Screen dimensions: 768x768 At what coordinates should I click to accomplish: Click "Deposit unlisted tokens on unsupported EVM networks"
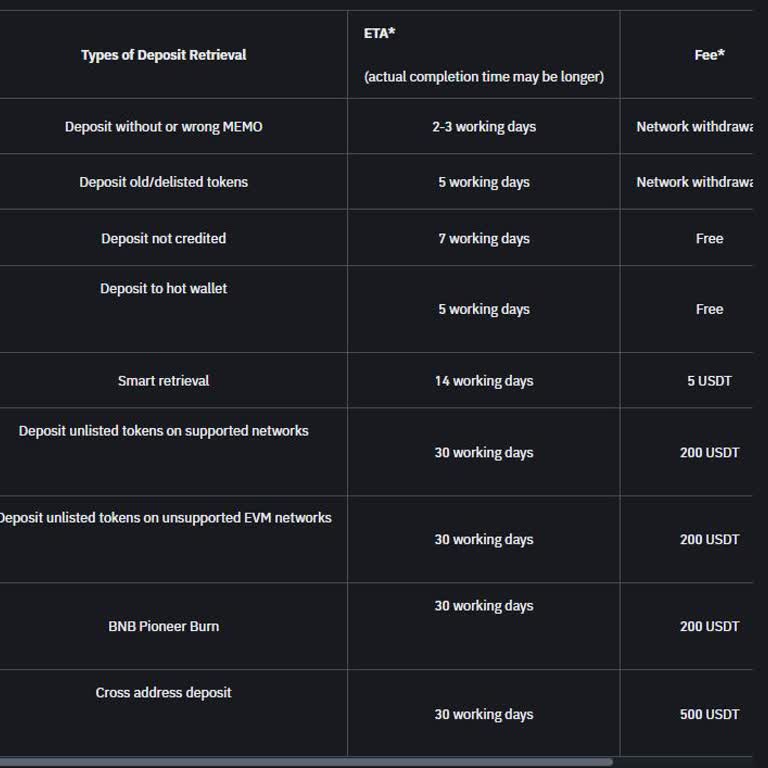(x=165, y=518)
